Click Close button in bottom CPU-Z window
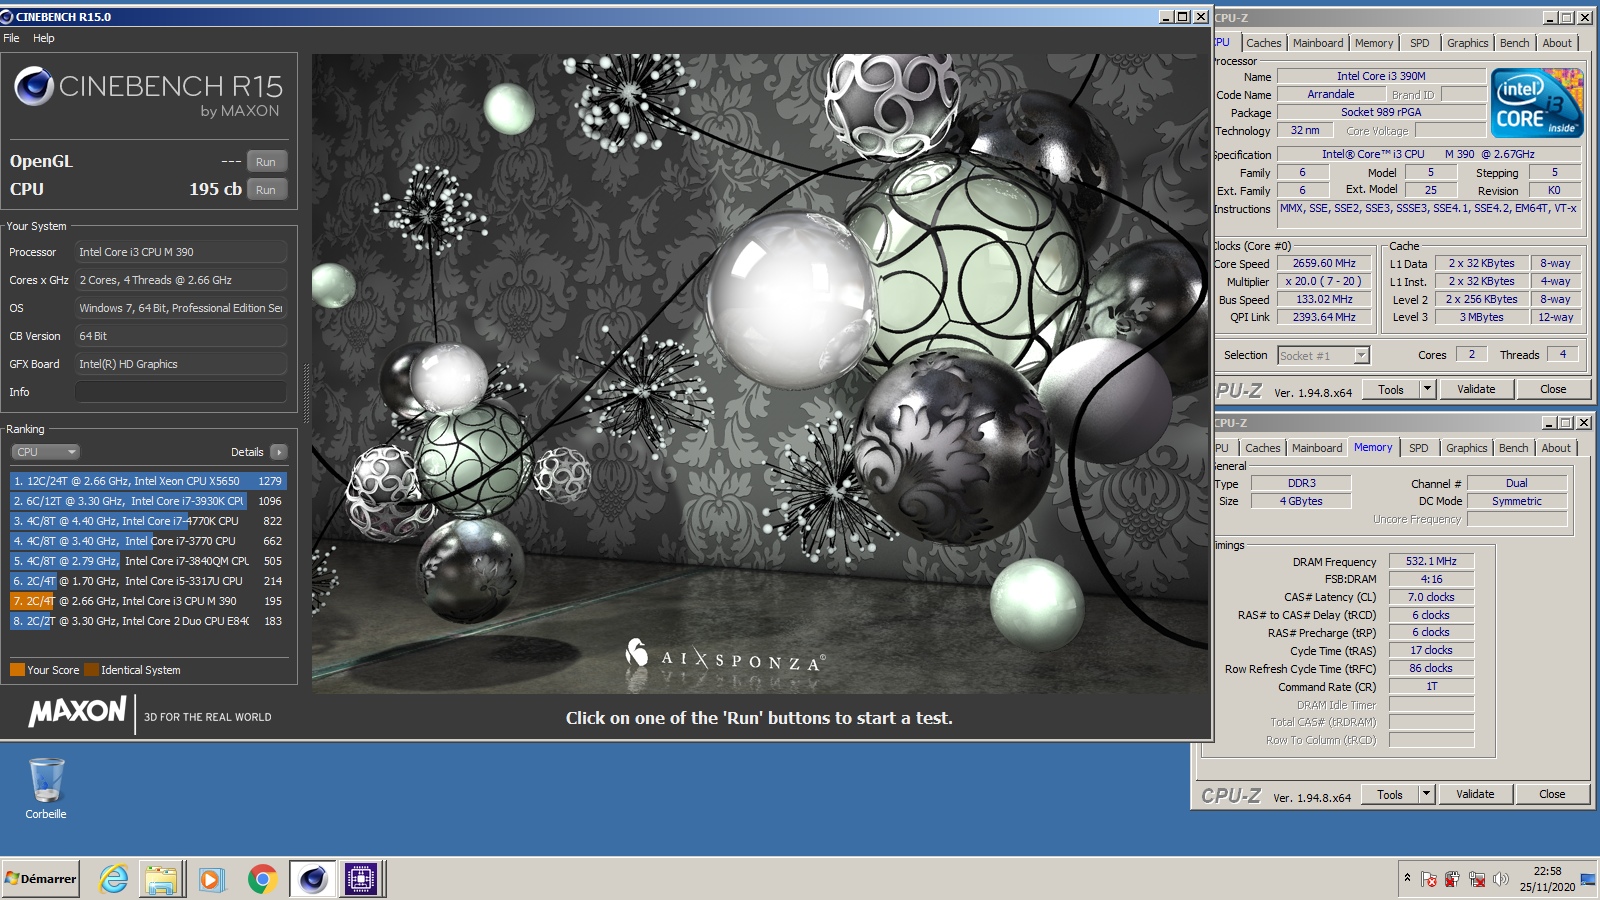 tap(1552, 795)
